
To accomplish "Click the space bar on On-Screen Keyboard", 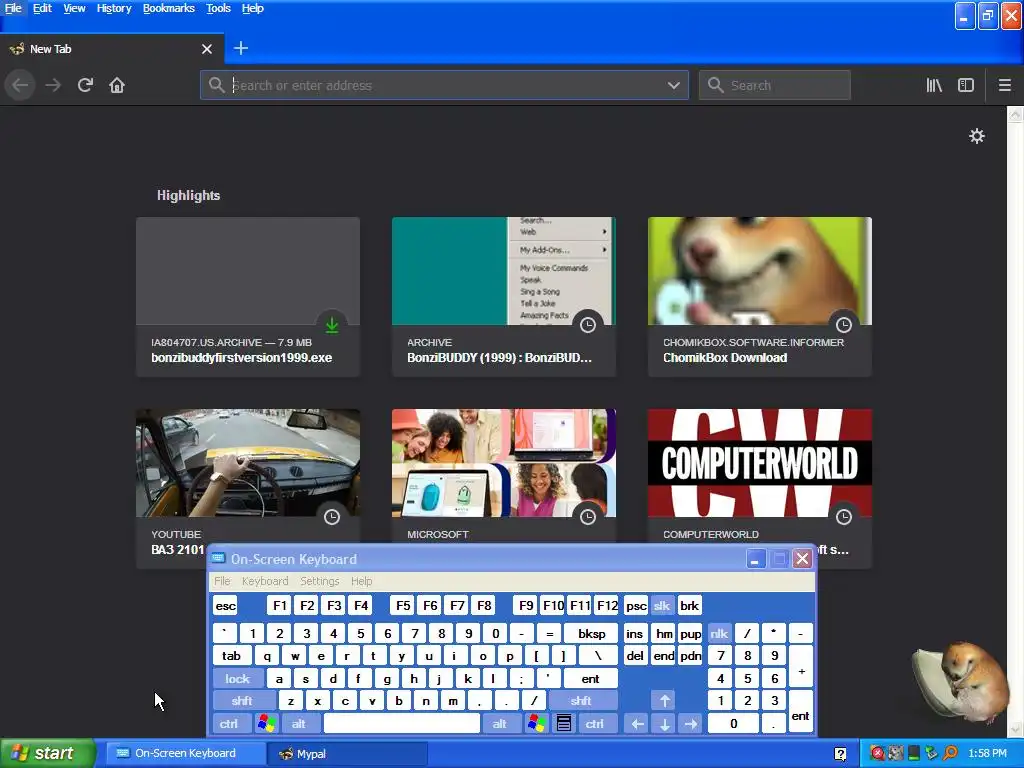I will pos(402,724).
